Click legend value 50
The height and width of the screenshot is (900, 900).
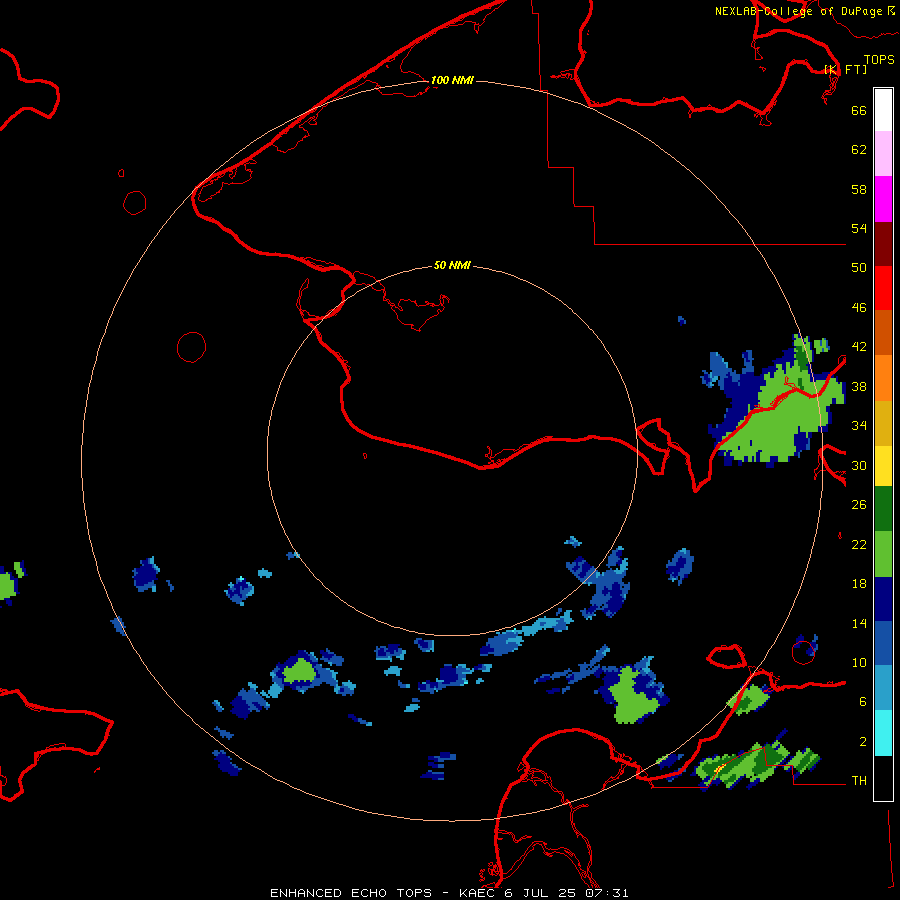point(859,268)
